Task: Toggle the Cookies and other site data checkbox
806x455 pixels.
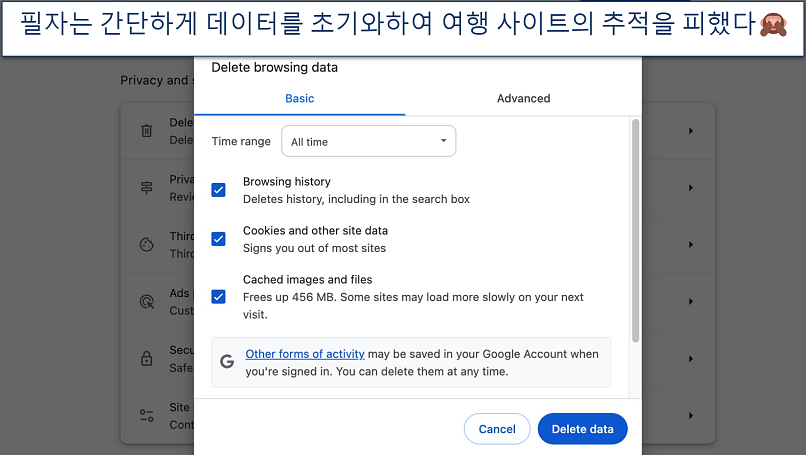Action: point(218,239)
